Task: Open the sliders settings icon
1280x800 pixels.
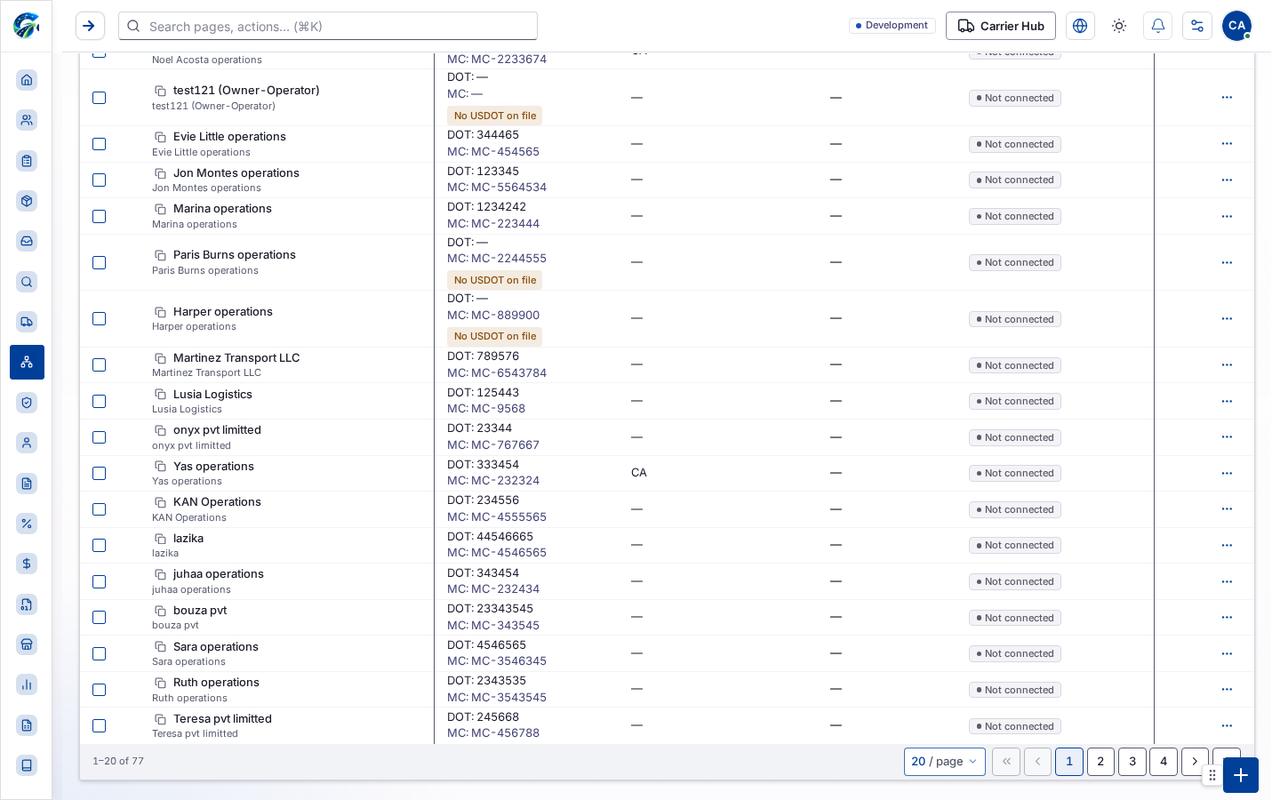Action: coord(1197,26)
